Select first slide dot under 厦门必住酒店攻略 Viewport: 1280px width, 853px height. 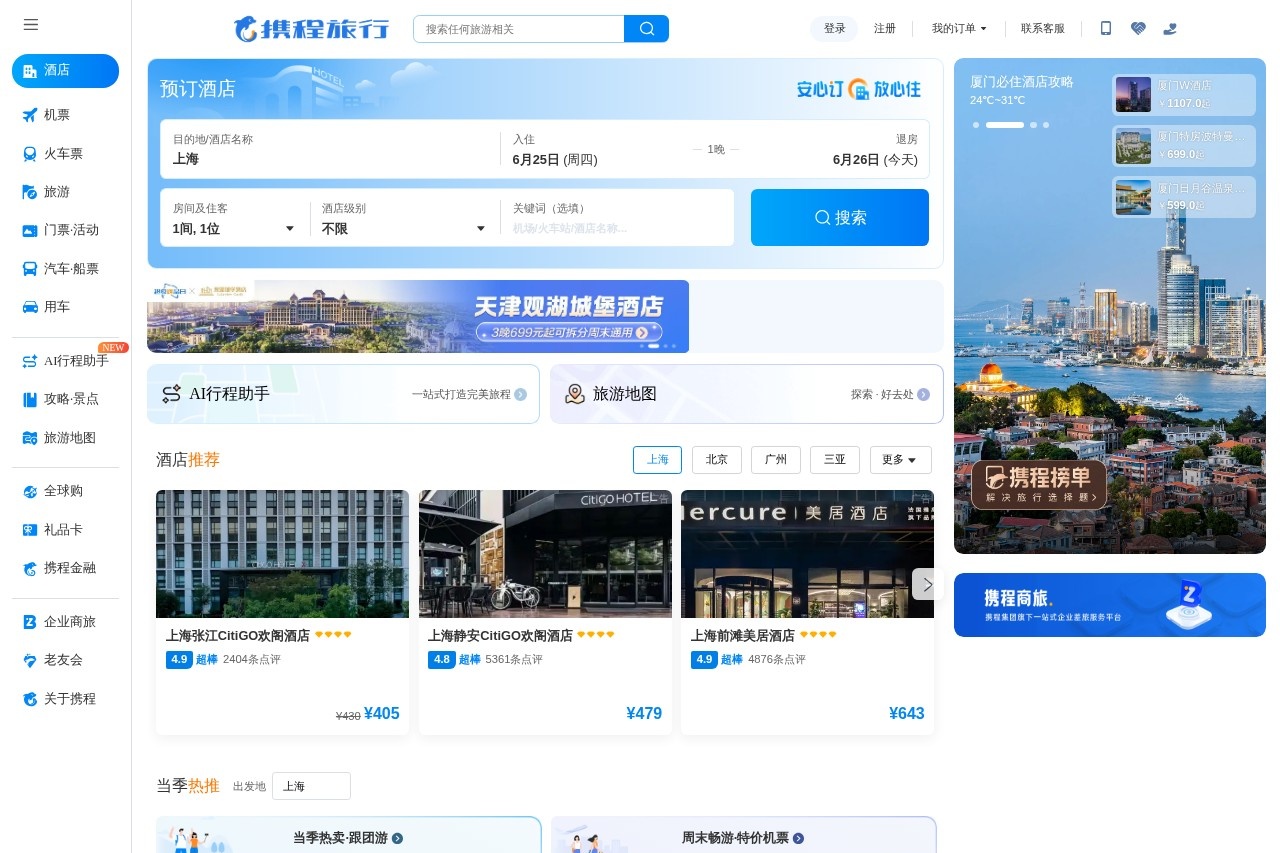tap(976, 125)
